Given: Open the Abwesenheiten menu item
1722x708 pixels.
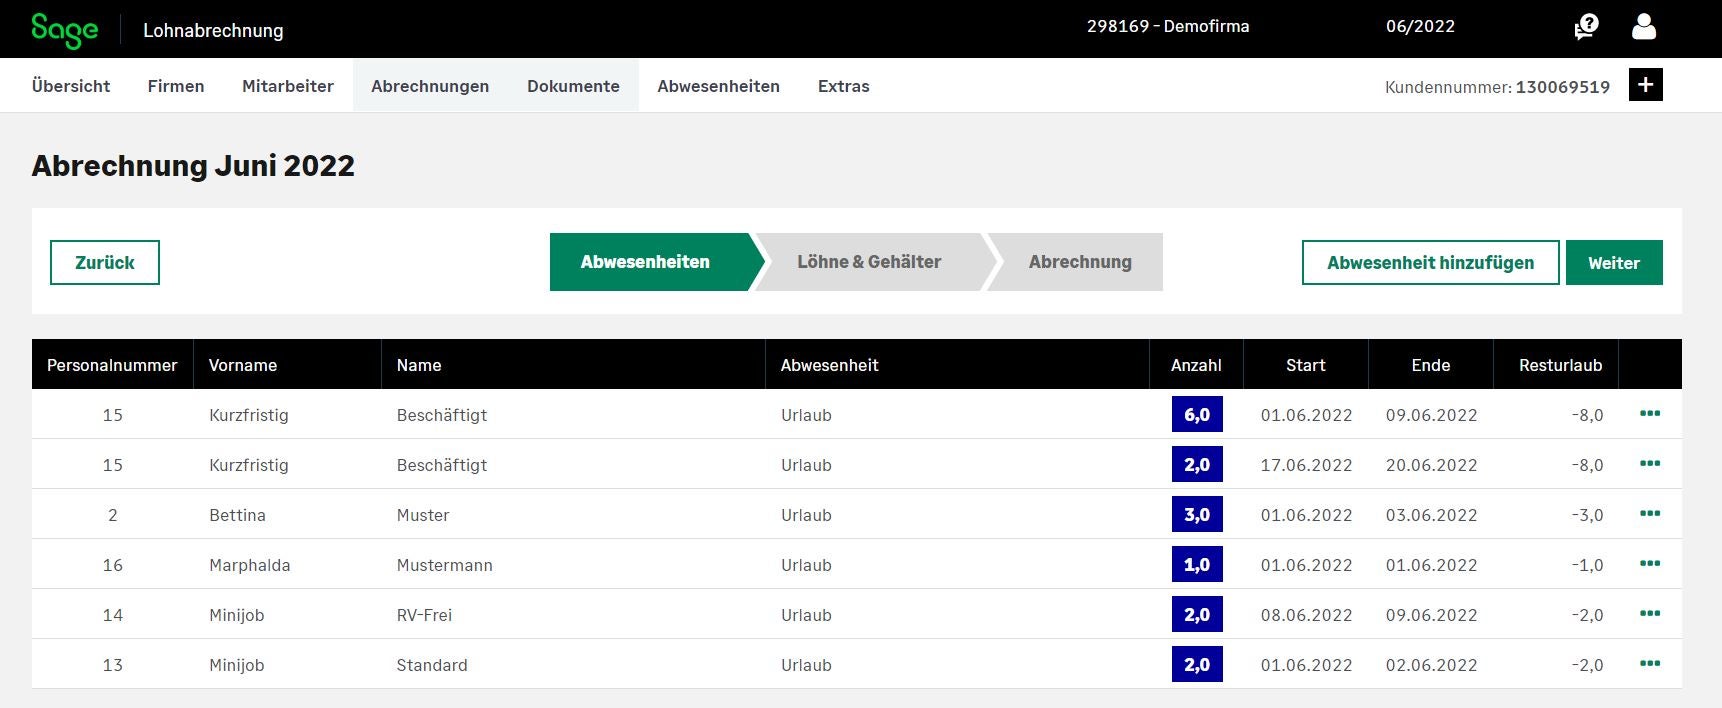Looking at the screenshot, I should point(718,86).
